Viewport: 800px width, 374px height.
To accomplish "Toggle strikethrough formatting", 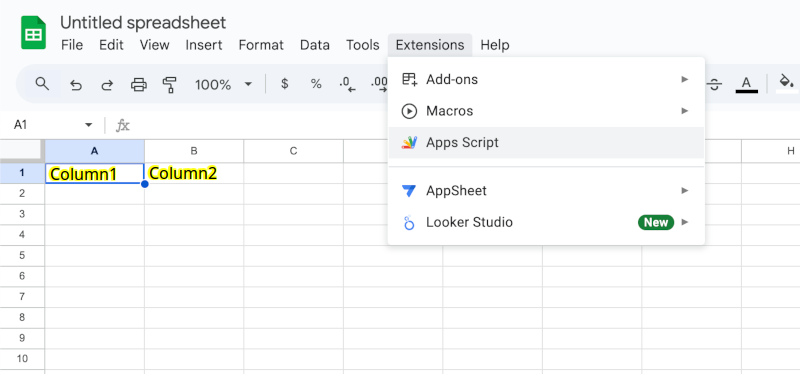I will (715, 85).
